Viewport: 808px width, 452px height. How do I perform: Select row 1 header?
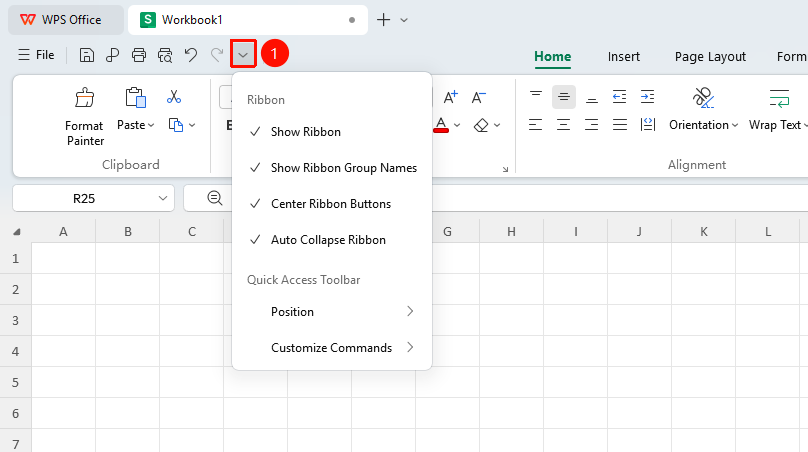click(15, 258)
